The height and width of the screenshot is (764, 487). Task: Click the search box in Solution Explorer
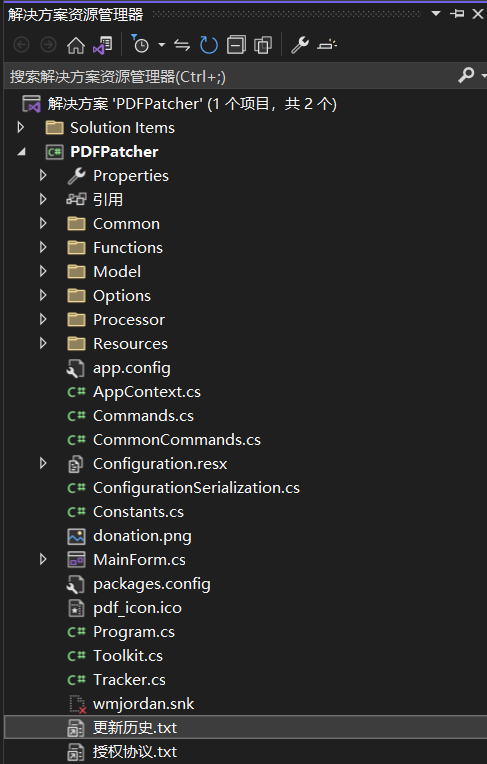click(229, 76)
